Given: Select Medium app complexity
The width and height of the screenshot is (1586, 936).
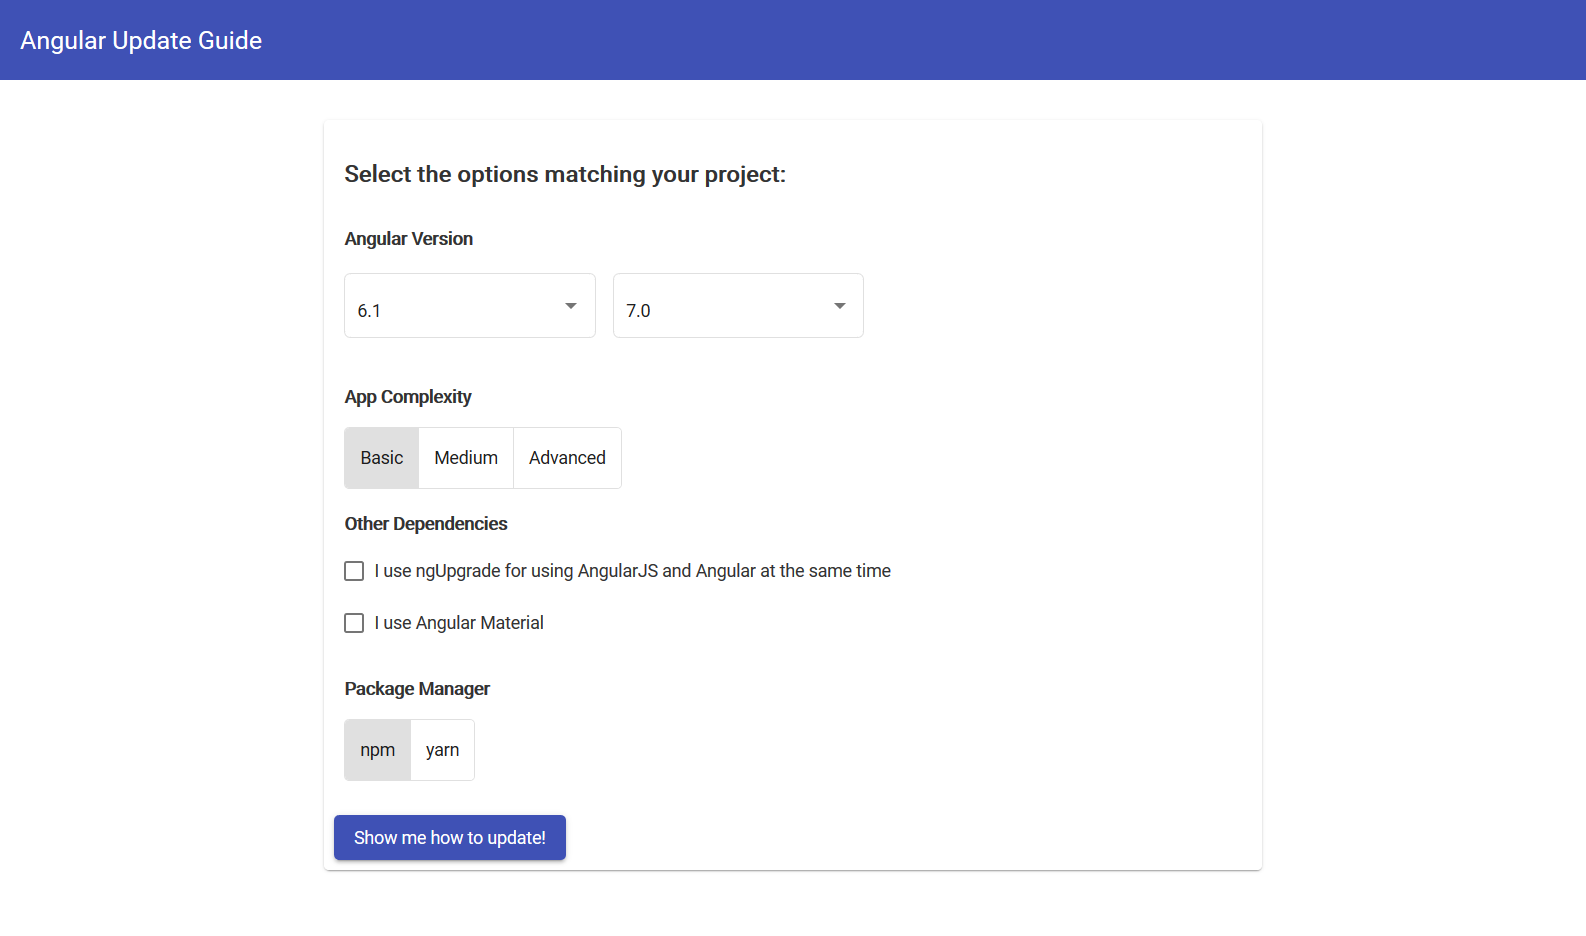Looking at the screenshot, I should (x=466, y=458).
